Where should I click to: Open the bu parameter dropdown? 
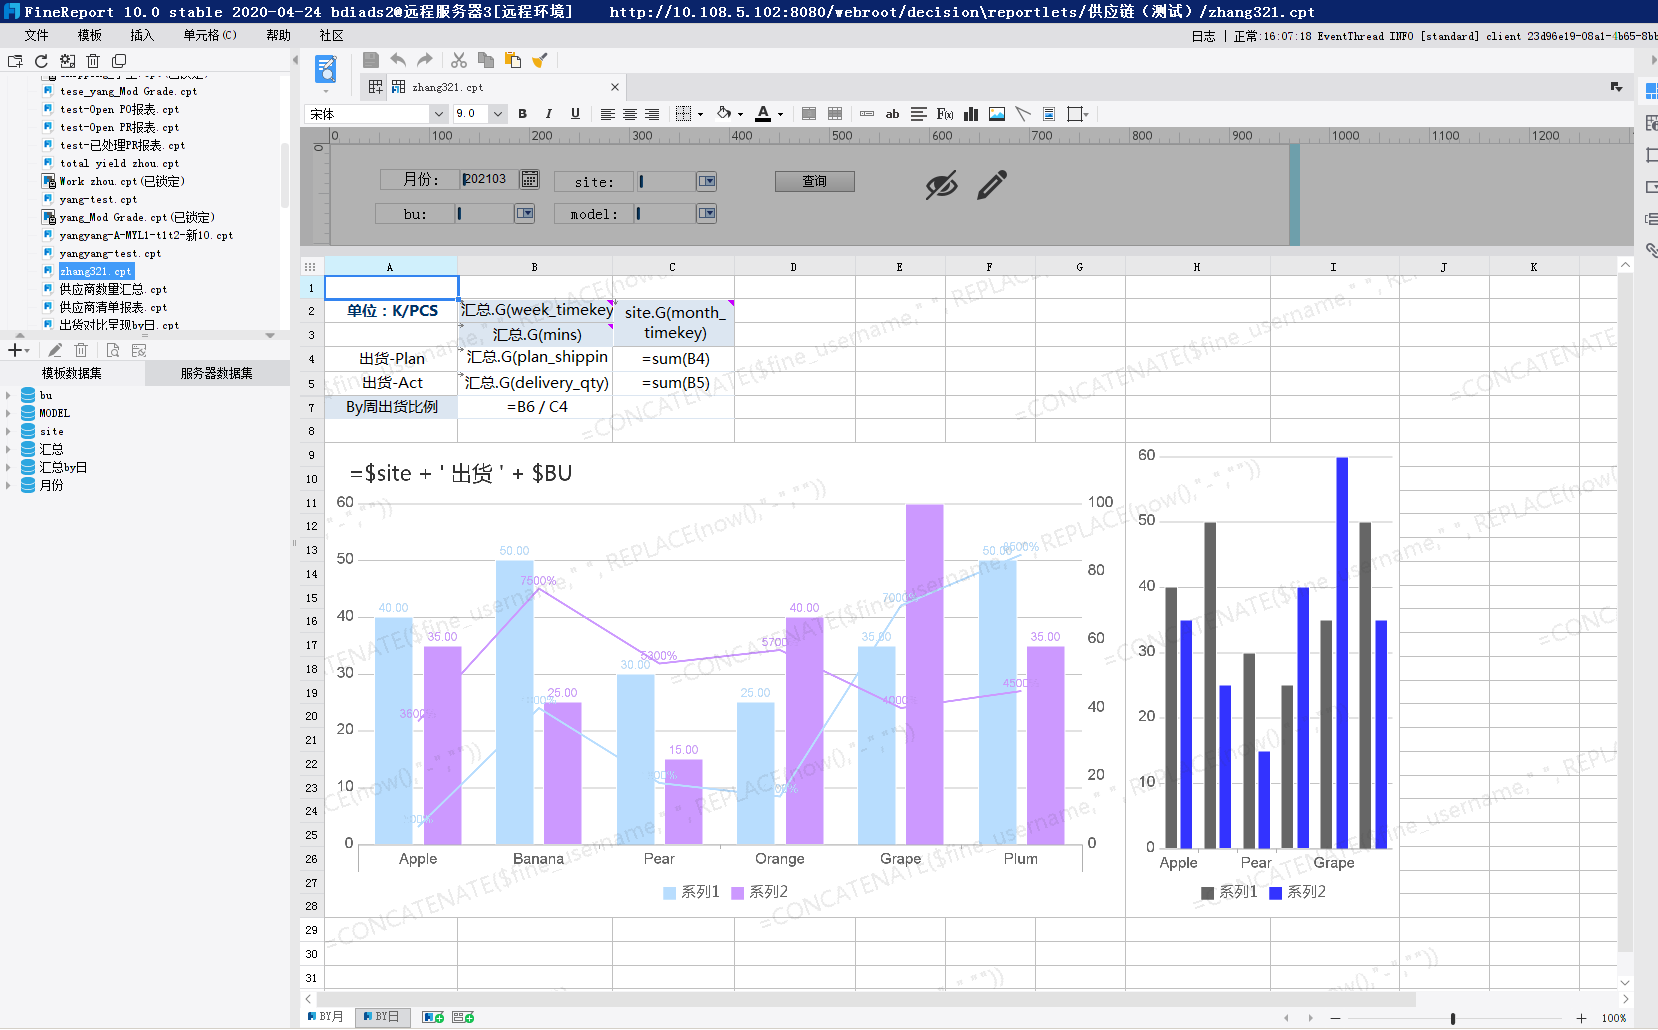(x=525, y=213)
